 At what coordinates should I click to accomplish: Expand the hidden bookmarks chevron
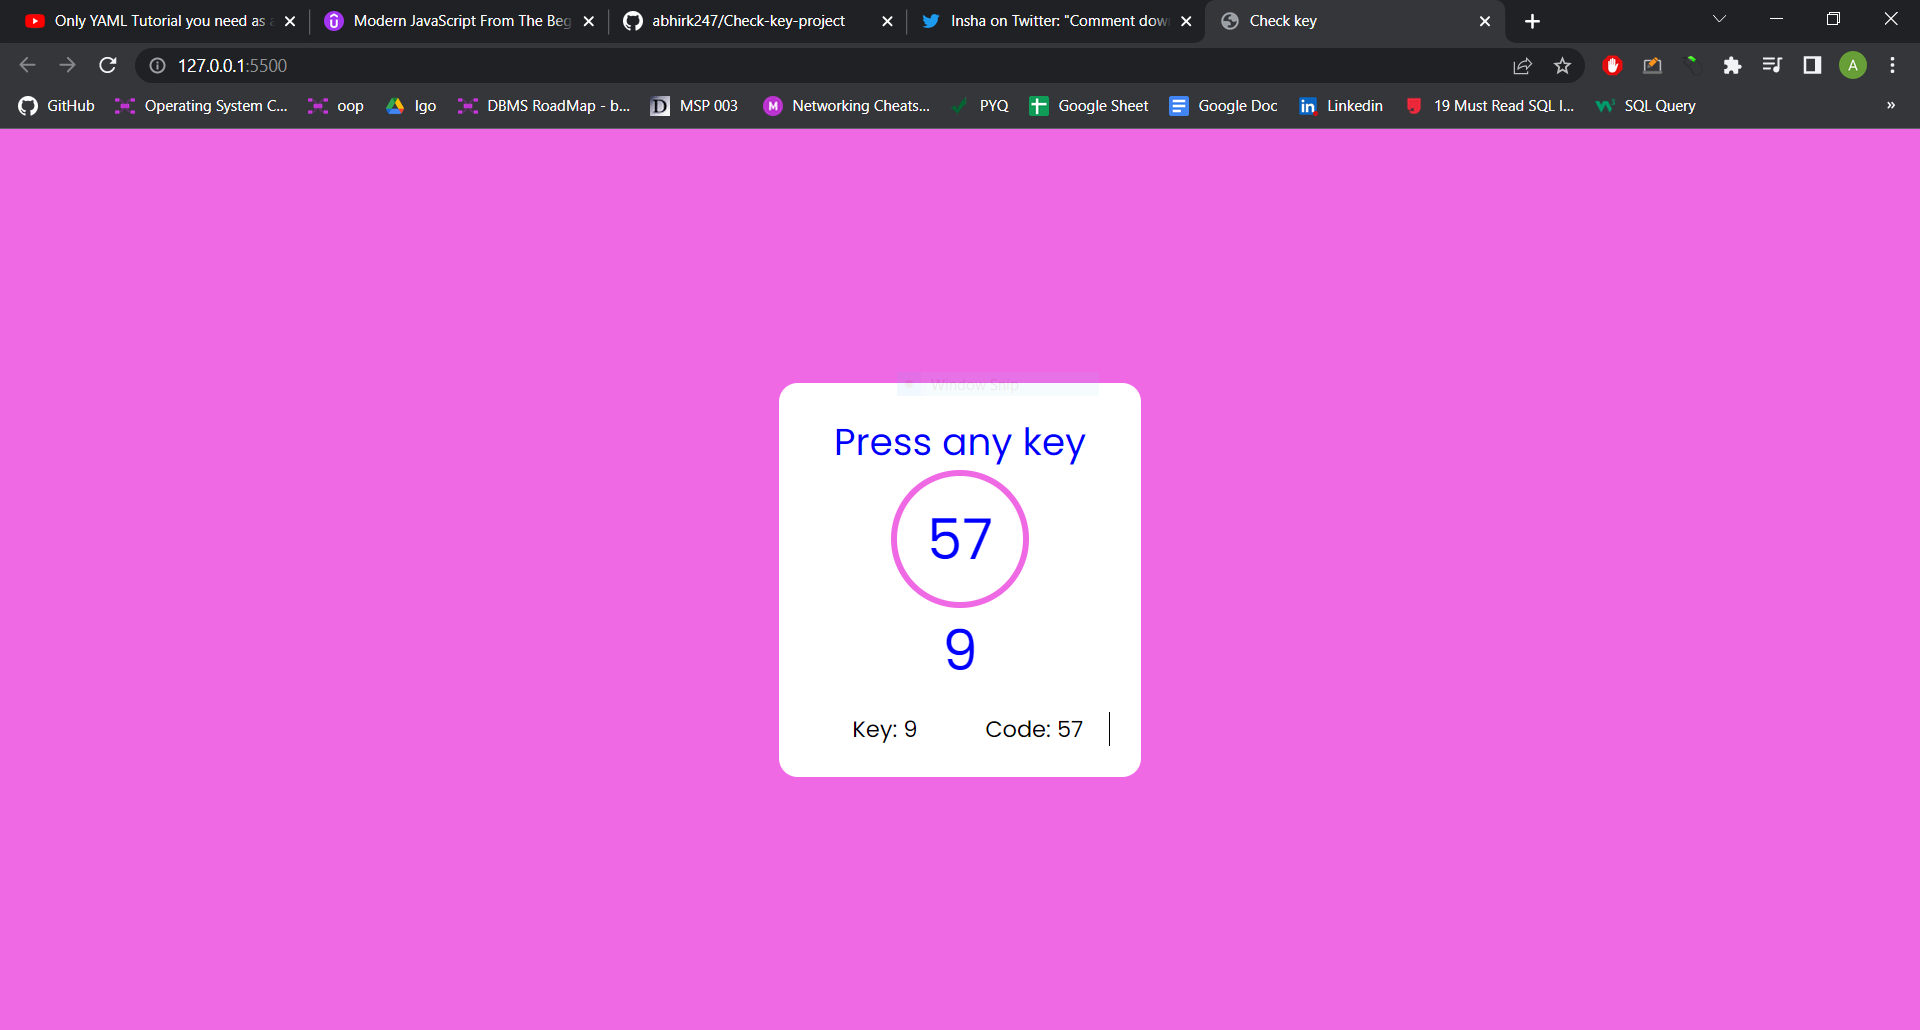[1891, 105]
